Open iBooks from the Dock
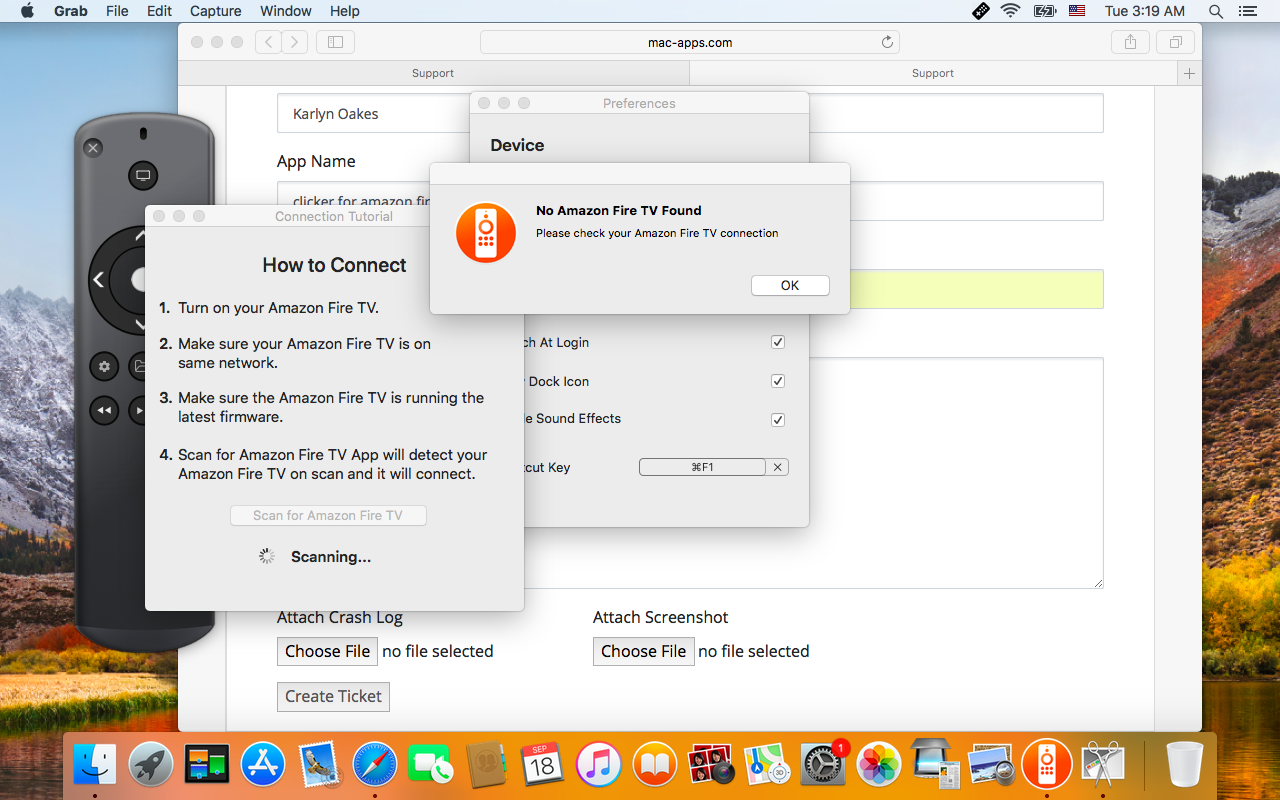This screenshot has height=800, width=1280. click(655, 765)
